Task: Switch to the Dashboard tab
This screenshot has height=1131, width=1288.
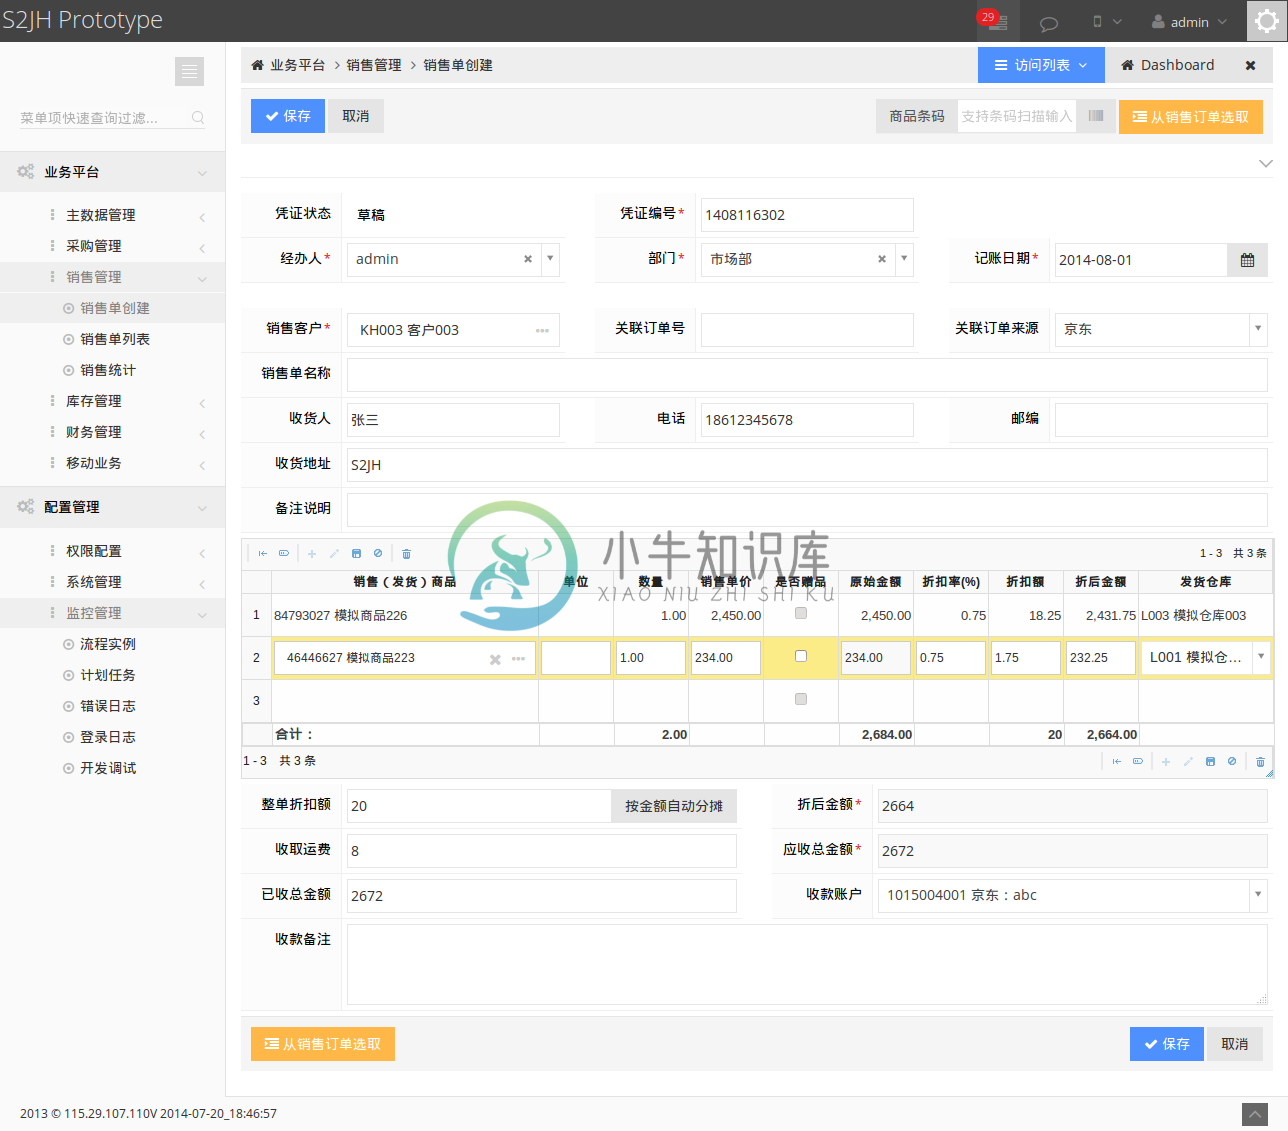Action: (x=1167, y=65)
